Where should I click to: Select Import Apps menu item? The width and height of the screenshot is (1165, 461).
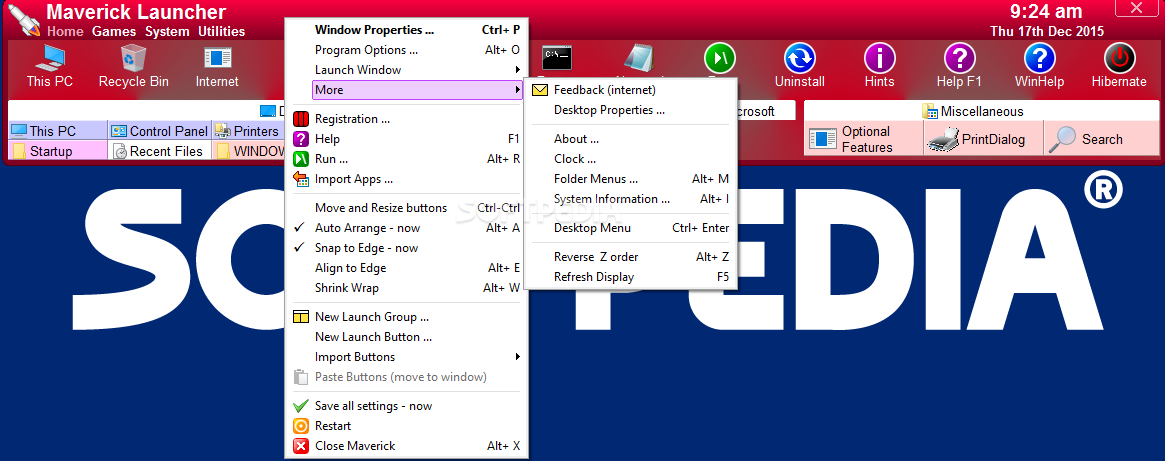(406, 179)
